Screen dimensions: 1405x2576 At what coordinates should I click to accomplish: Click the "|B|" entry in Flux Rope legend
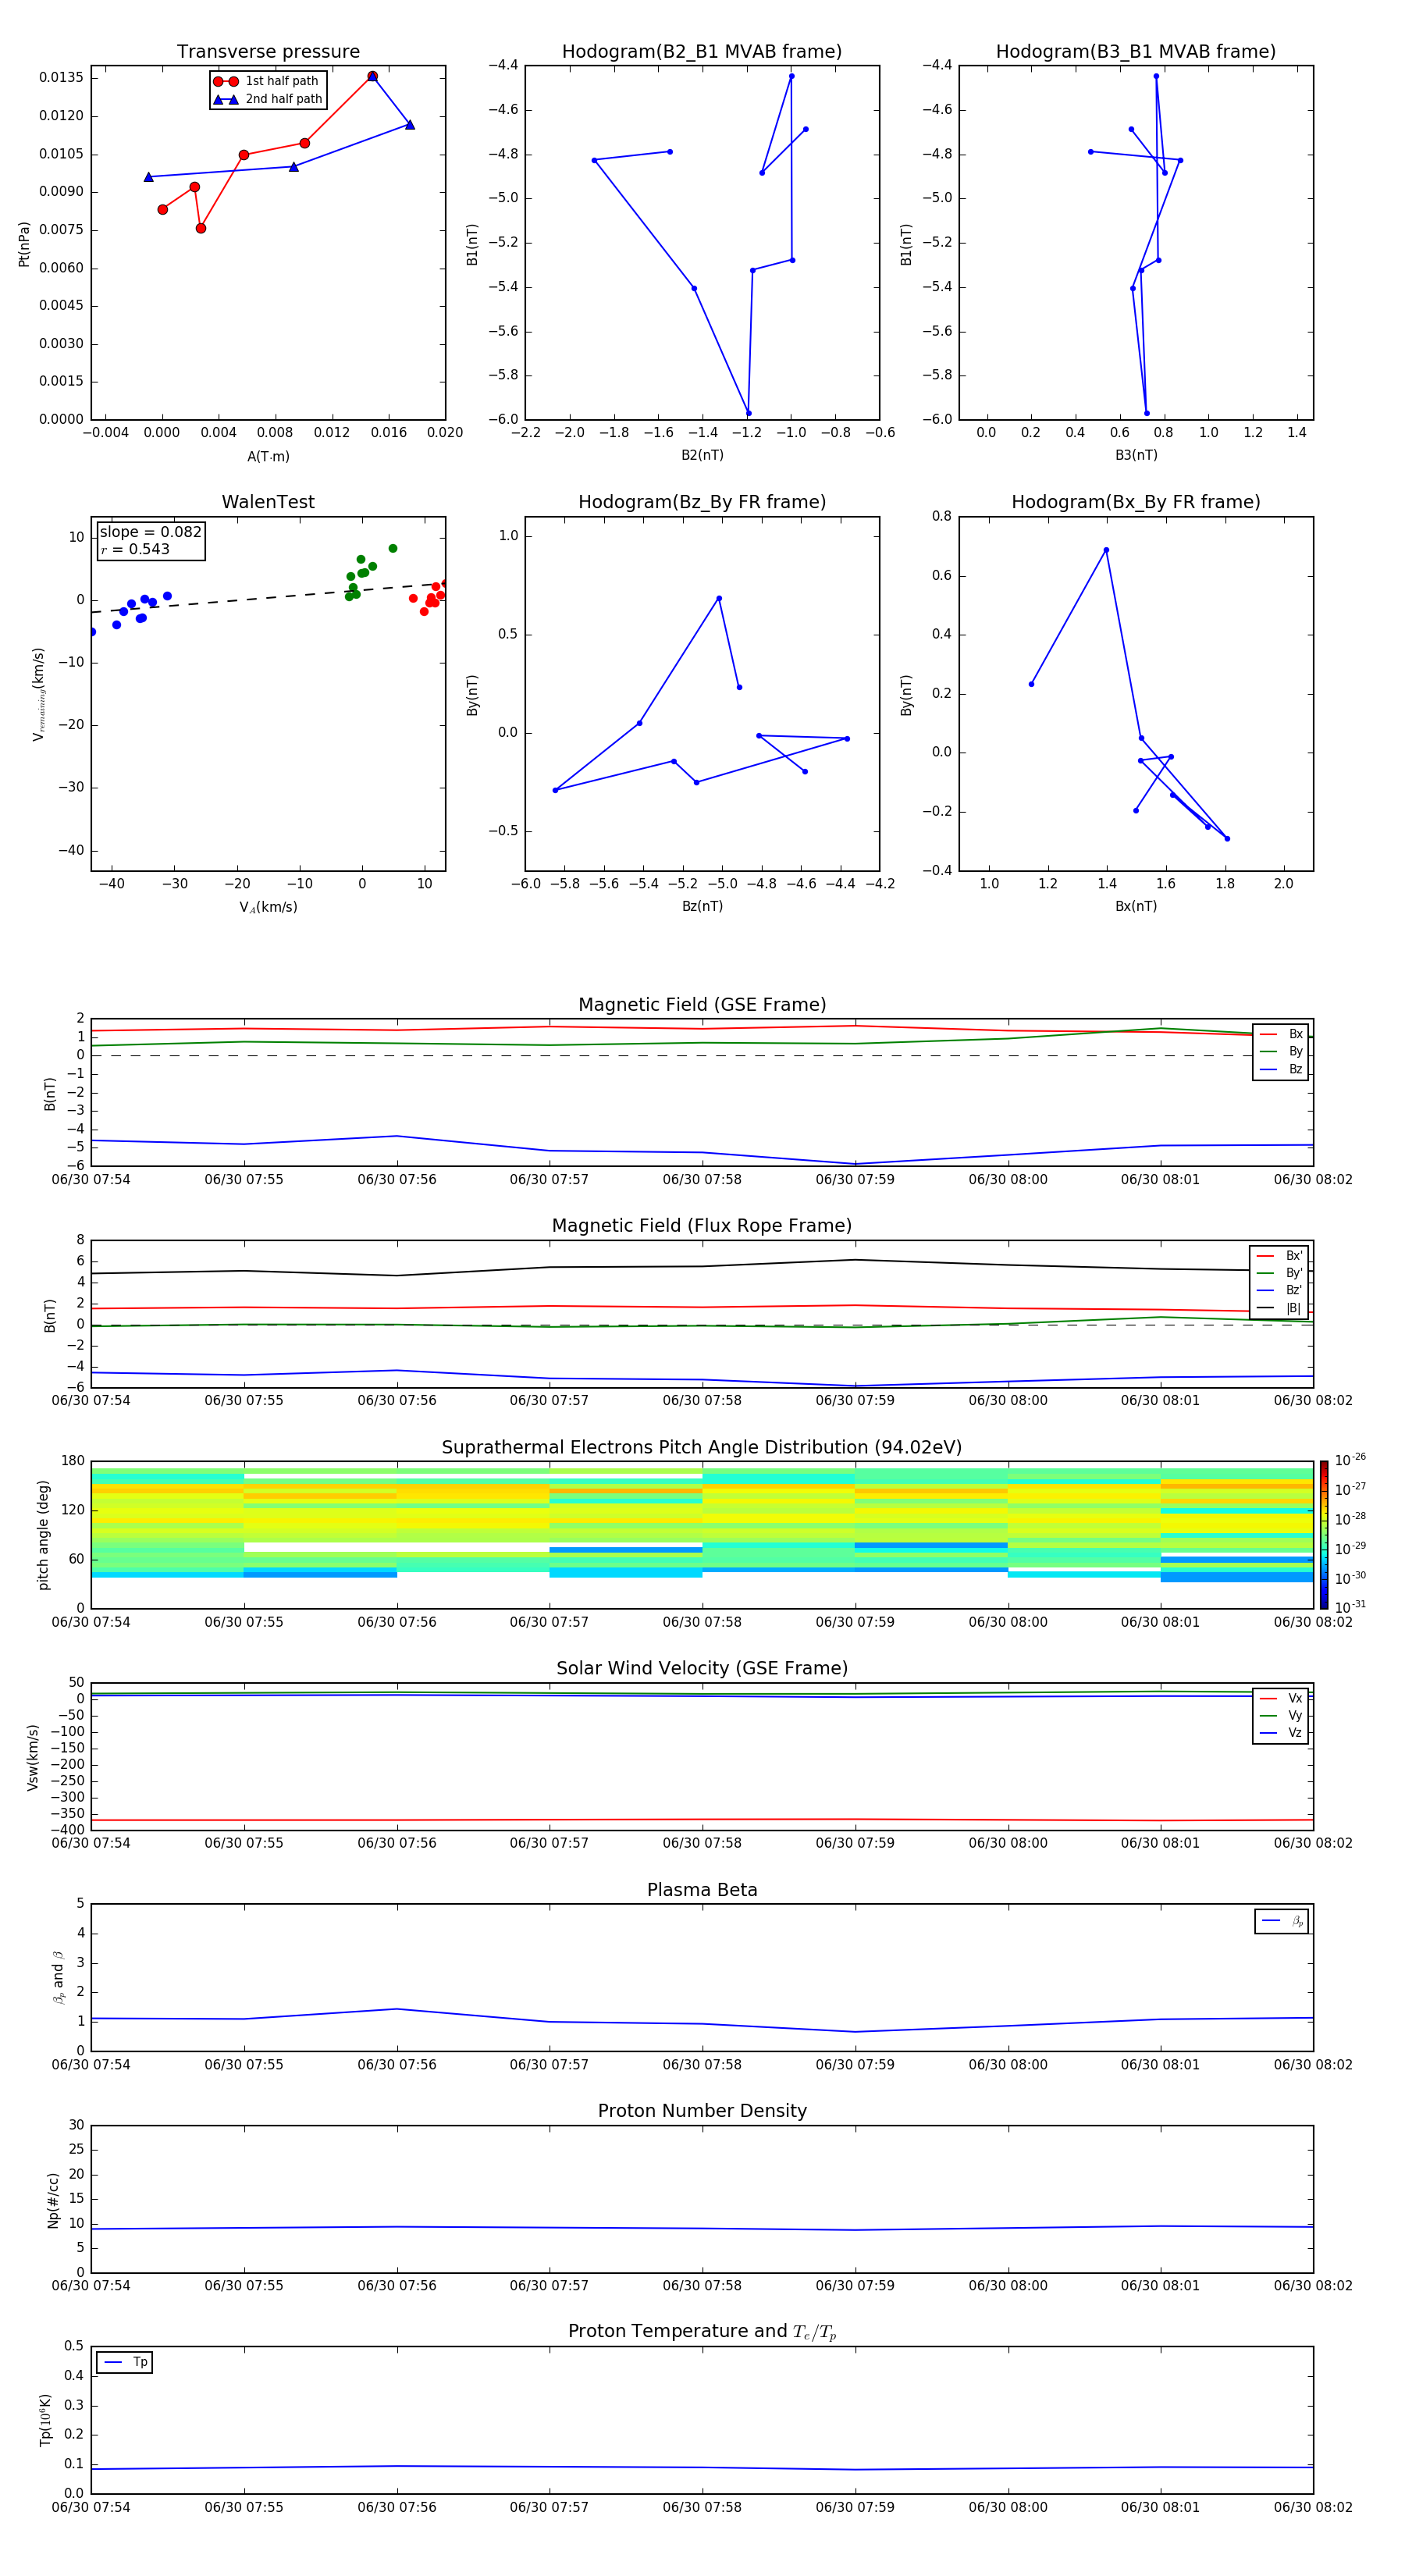(x=1280, y=1308)
